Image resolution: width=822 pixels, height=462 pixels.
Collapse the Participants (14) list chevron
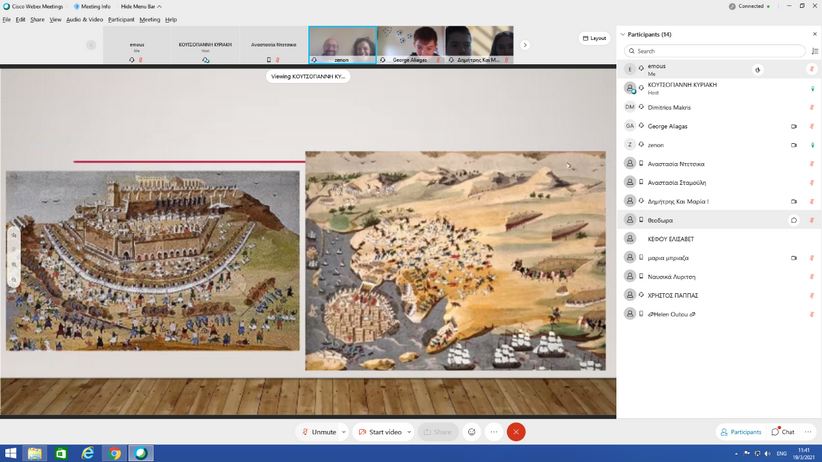(622, 35)
